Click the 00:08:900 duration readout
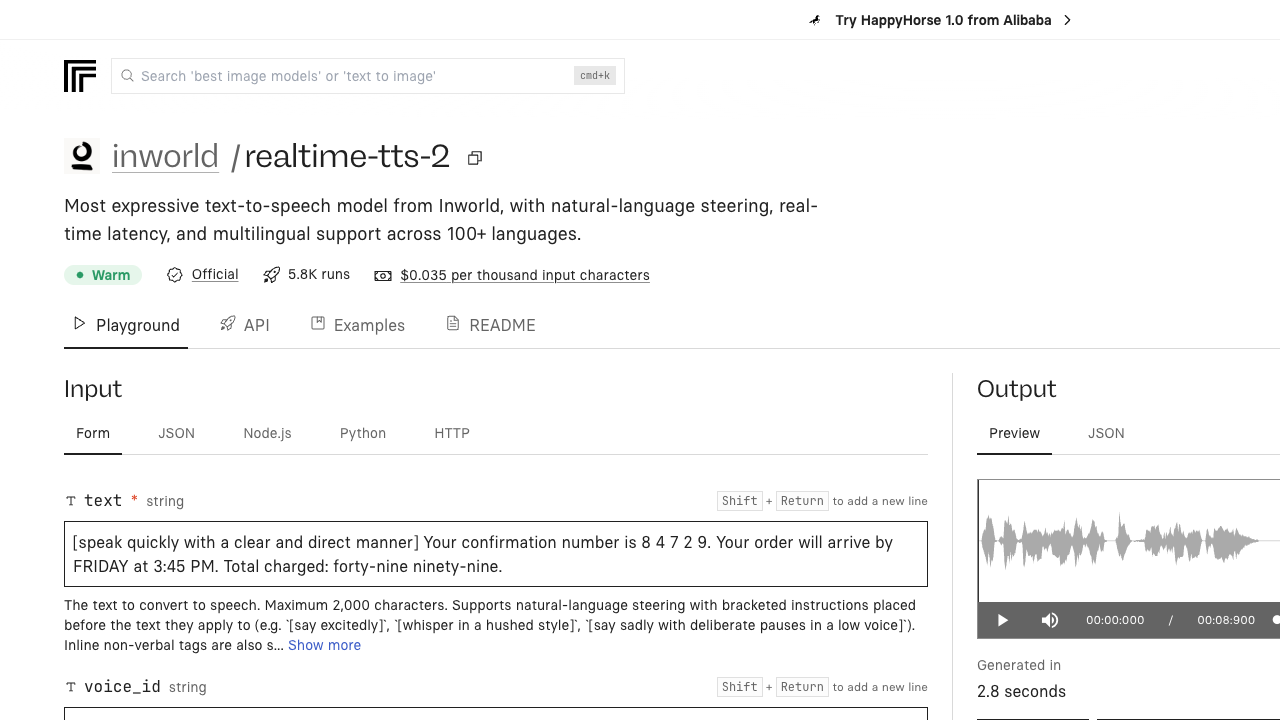This screenshot has height=720, width=1280. 1226,620
